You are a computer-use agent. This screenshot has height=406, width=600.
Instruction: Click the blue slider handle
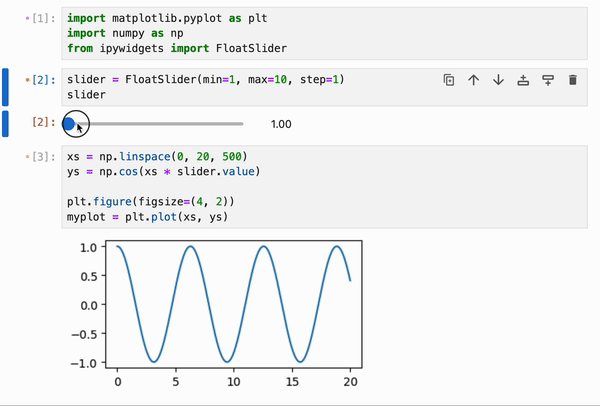point(68,124)
